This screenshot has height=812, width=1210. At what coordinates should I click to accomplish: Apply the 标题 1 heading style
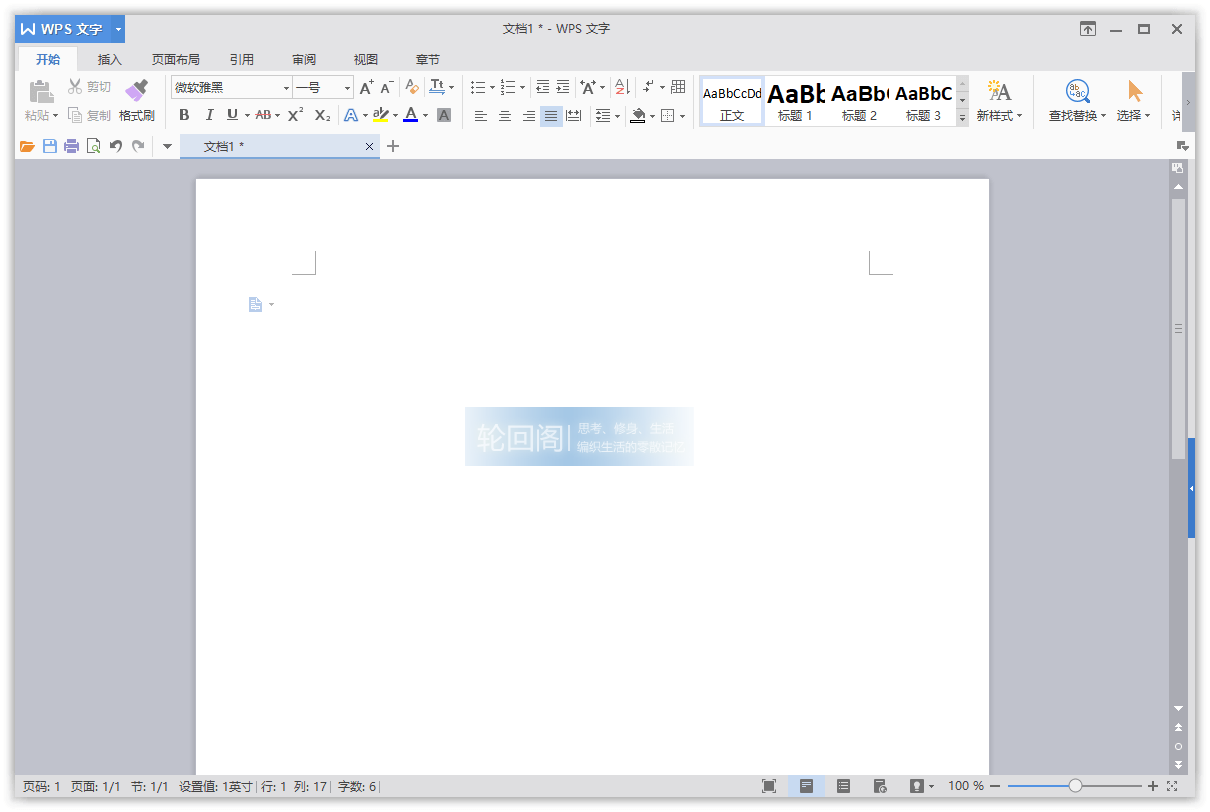(796, 101)
